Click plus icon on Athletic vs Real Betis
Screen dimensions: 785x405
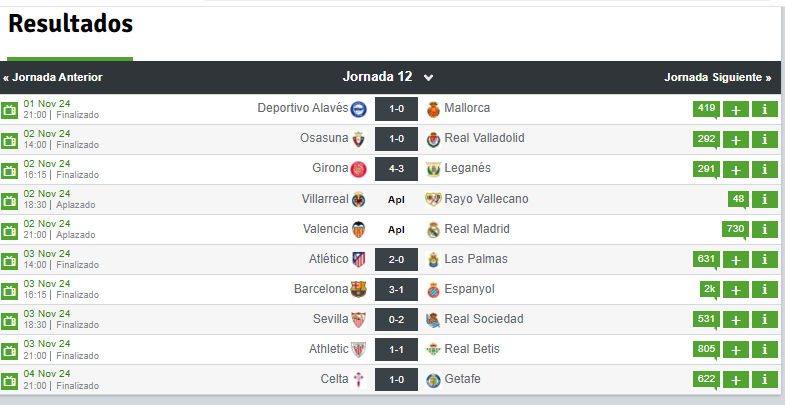pos(735,349)
